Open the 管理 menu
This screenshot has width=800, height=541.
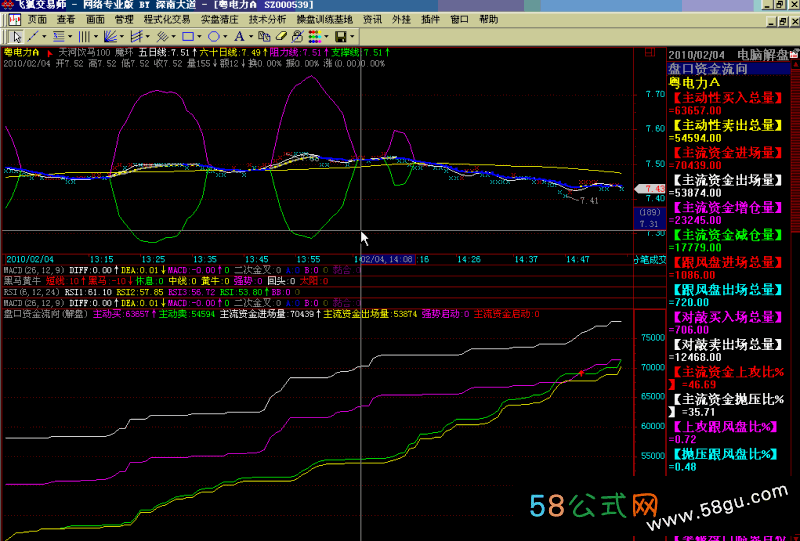[124, 20]
